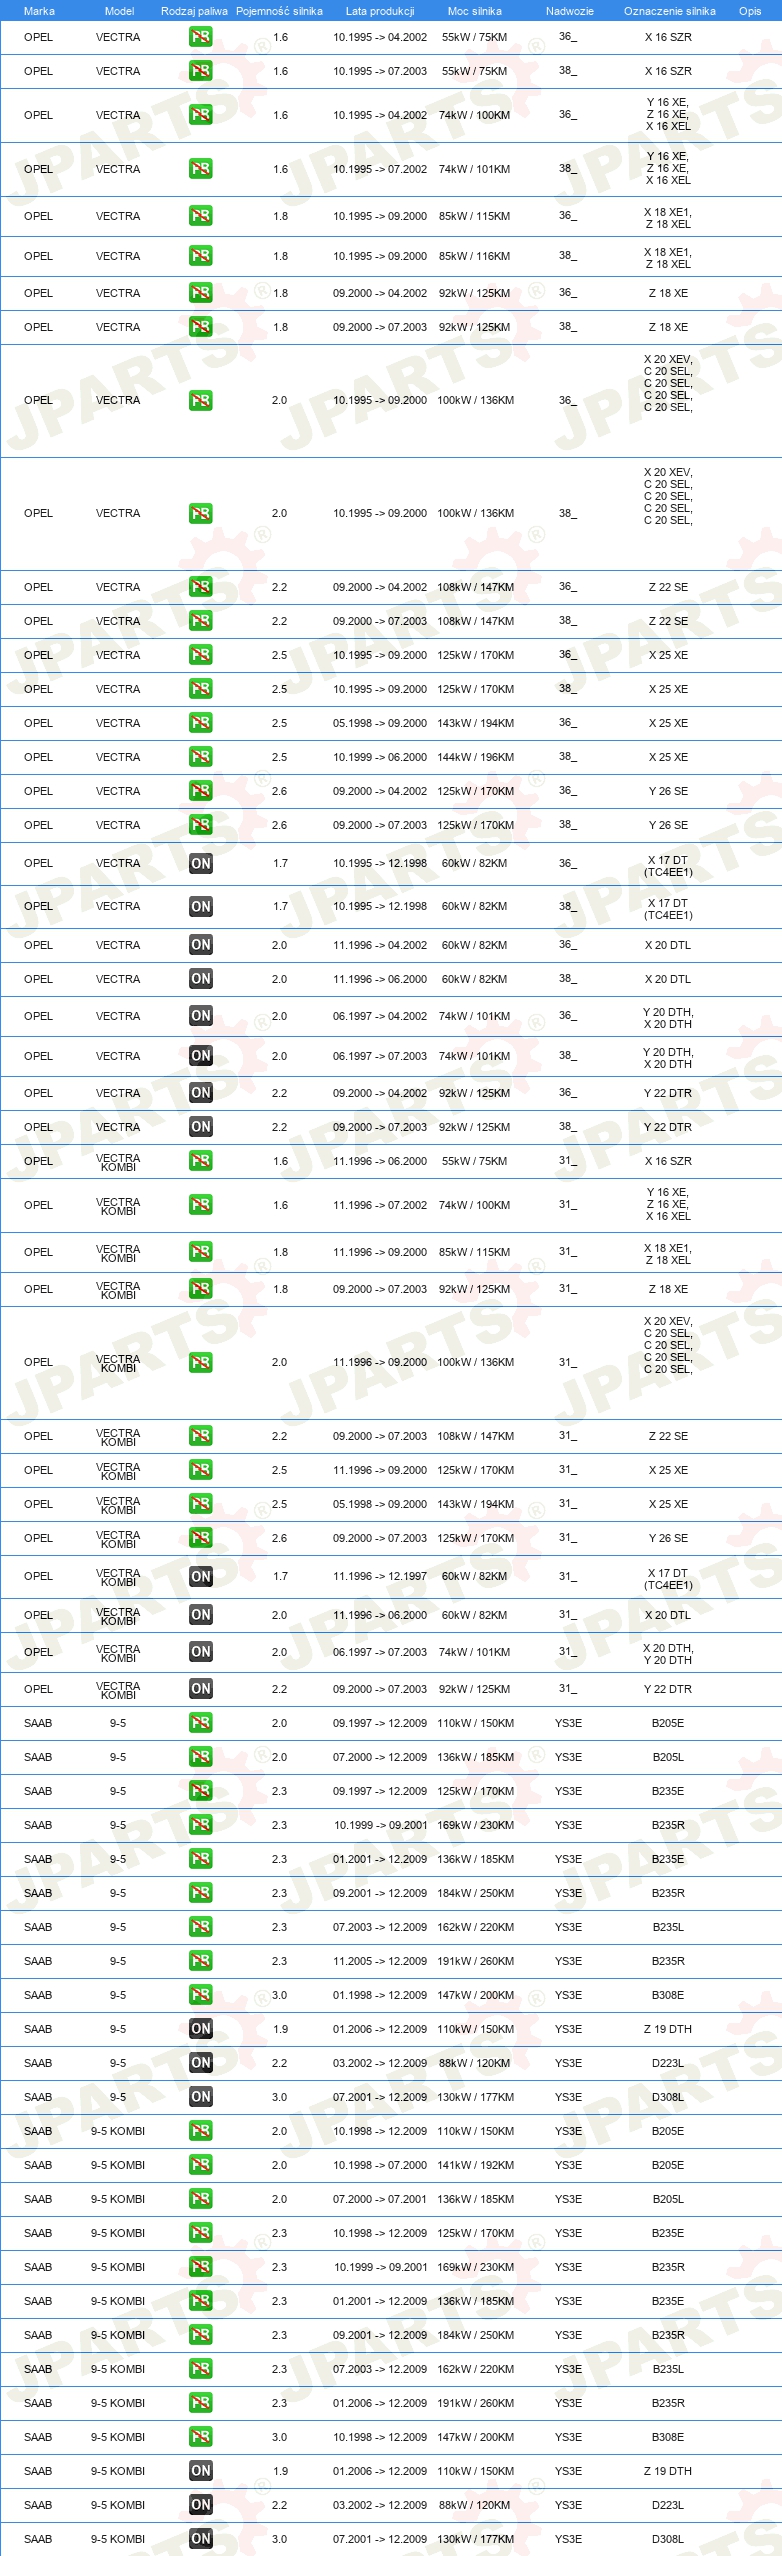Click '162kW / 220KM' cell in Saab 9-5 sedan row
Image resolution: width=782 pixels, height=2556 pixels.
point(475,1927)
